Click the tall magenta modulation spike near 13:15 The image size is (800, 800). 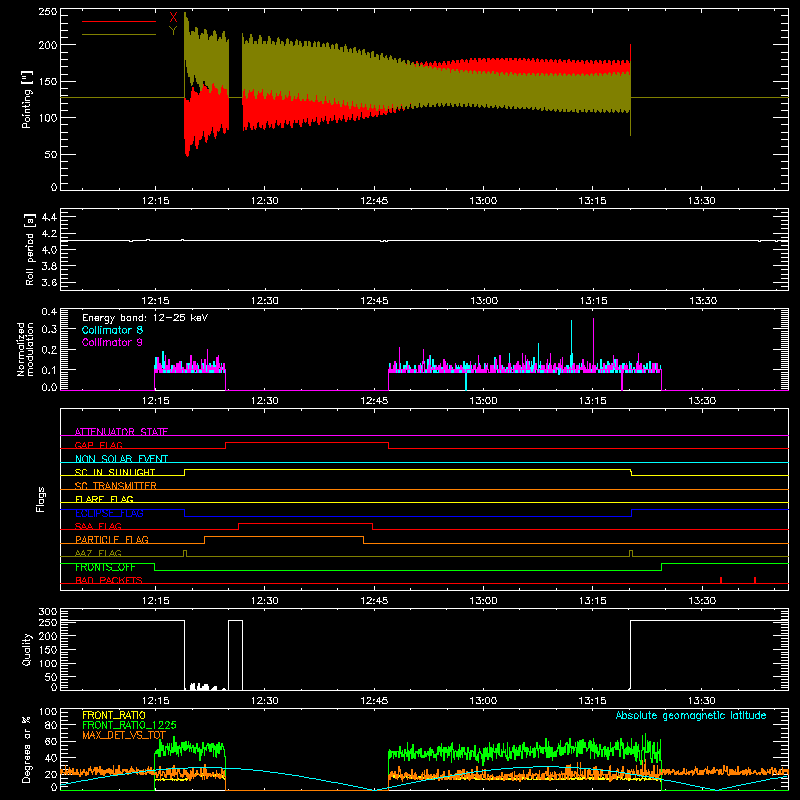(x=593, y=342)
